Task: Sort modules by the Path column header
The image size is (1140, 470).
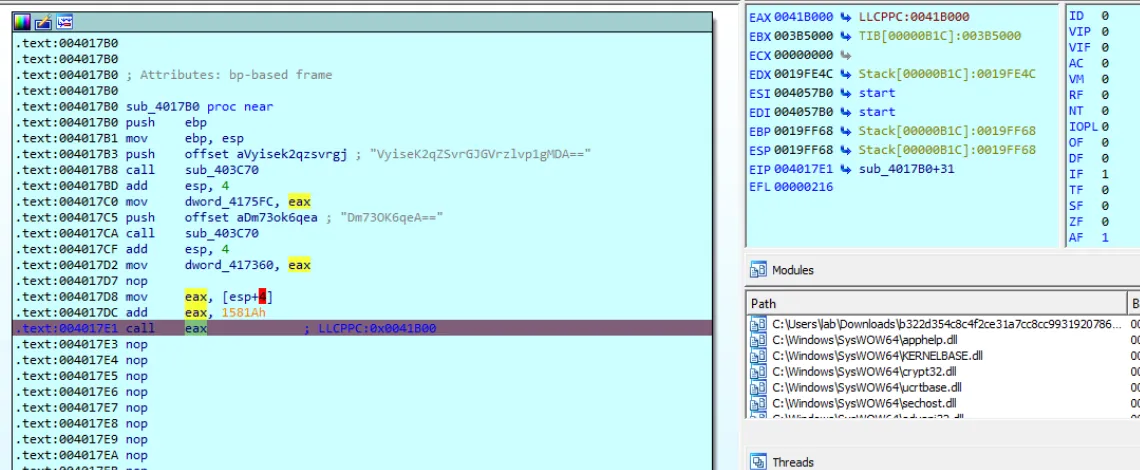Action: (x=935, y=303)
